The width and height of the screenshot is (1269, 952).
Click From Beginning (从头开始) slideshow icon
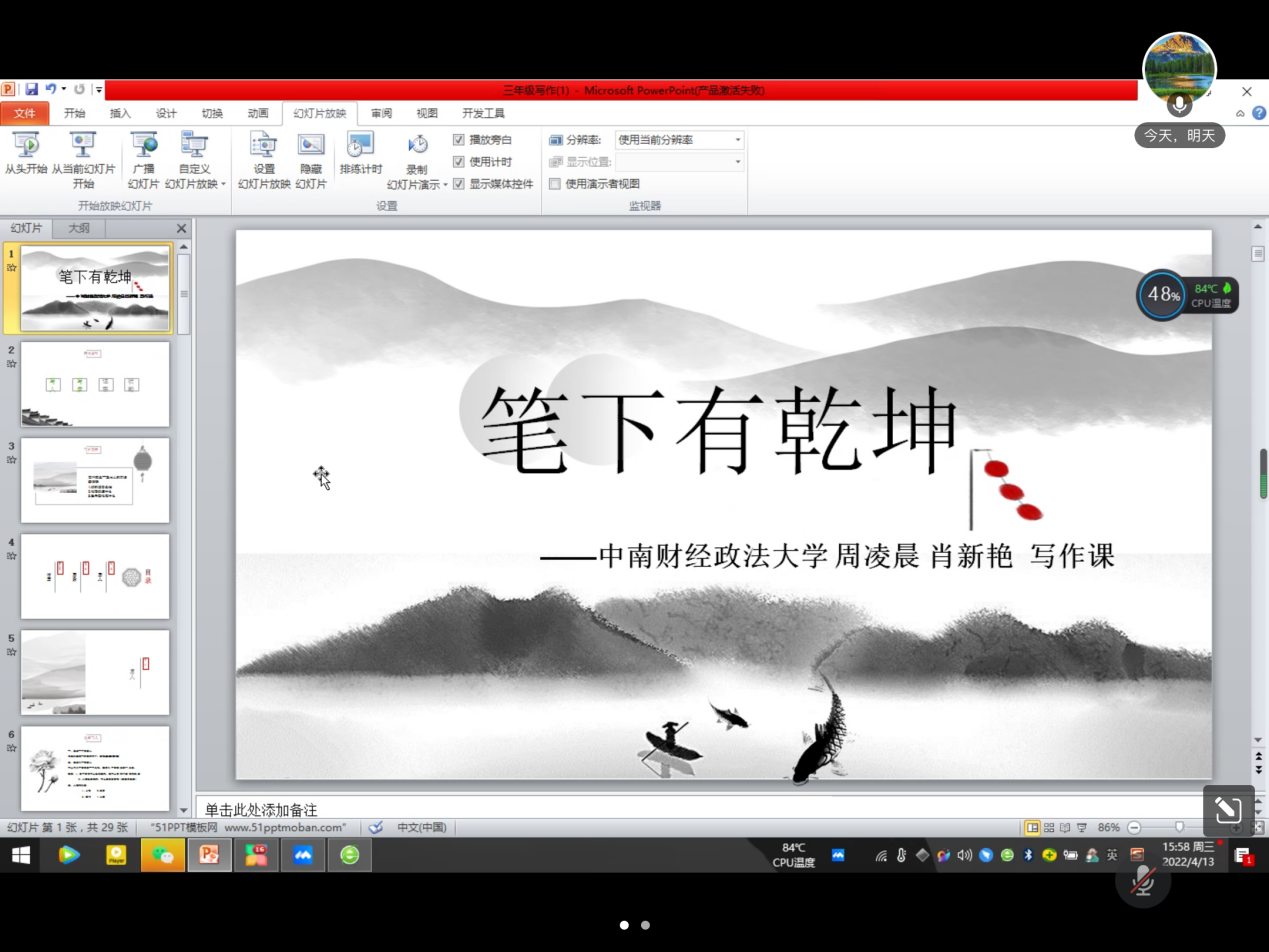click(25, 146)
